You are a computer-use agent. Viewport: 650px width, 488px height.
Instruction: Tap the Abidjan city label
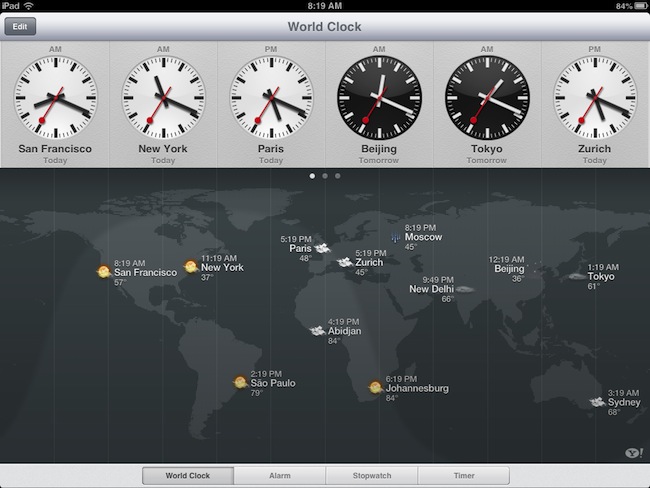tap(344, 331)
